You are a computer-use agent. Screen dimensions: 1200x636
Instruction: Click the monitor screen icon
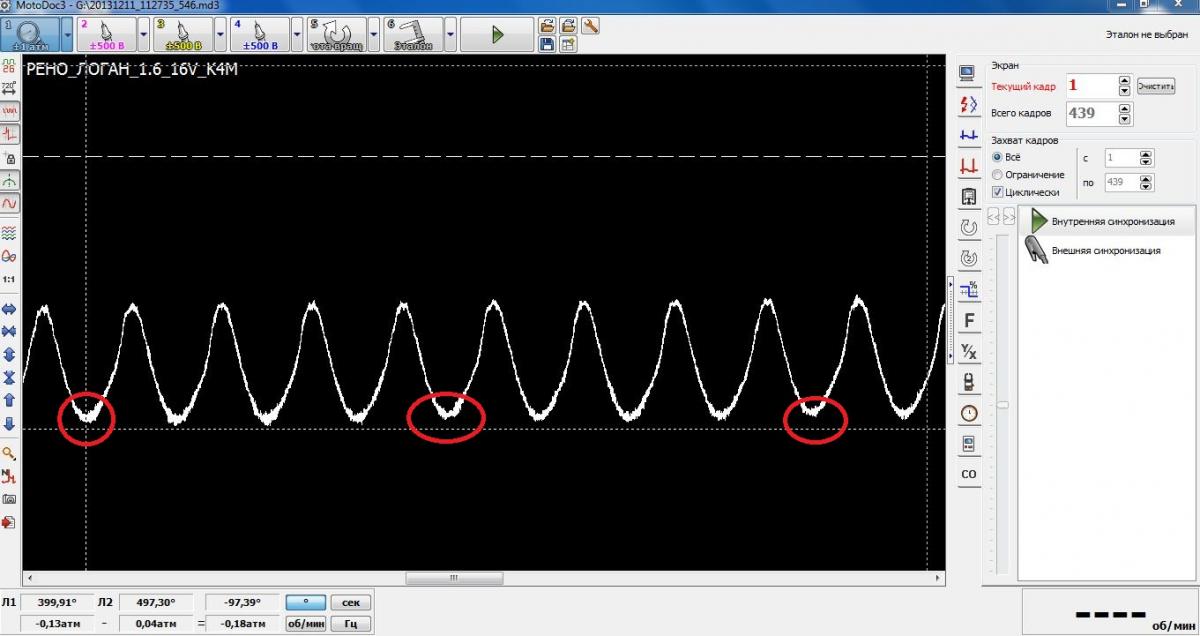[967, 73]
